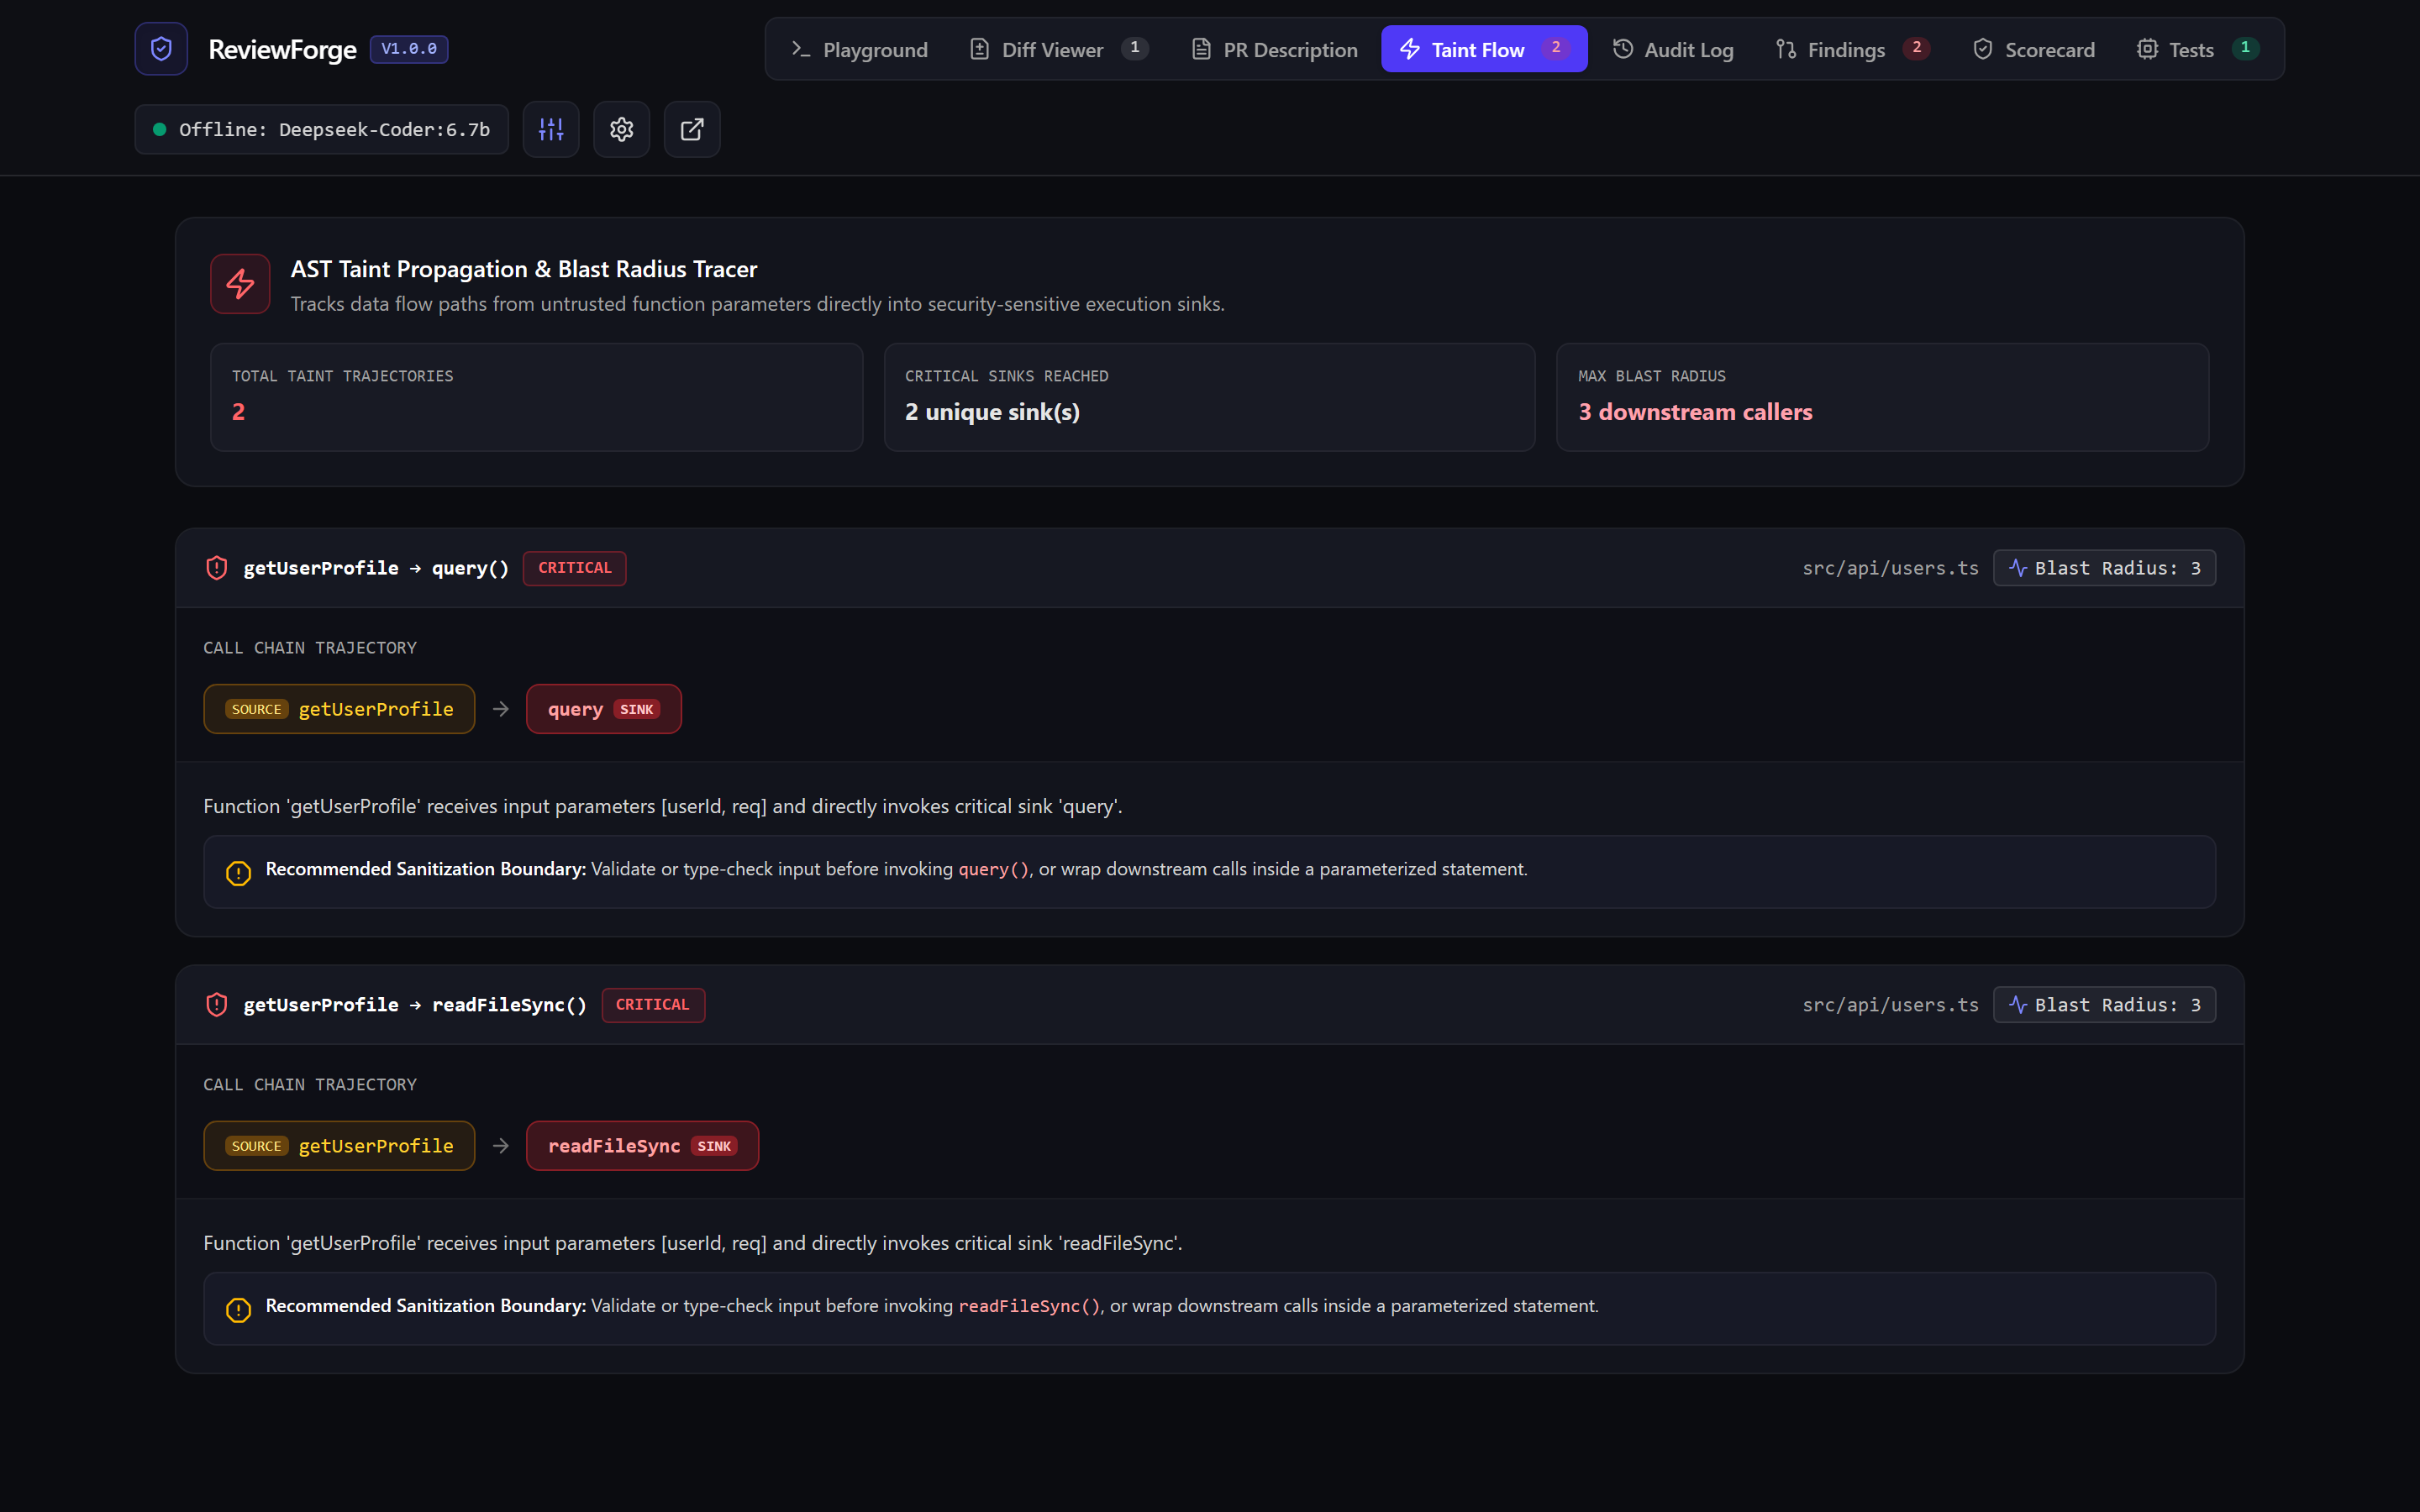Click the external link export icon
This screenshot has width=2420, height=1512.
coord(692,129)
